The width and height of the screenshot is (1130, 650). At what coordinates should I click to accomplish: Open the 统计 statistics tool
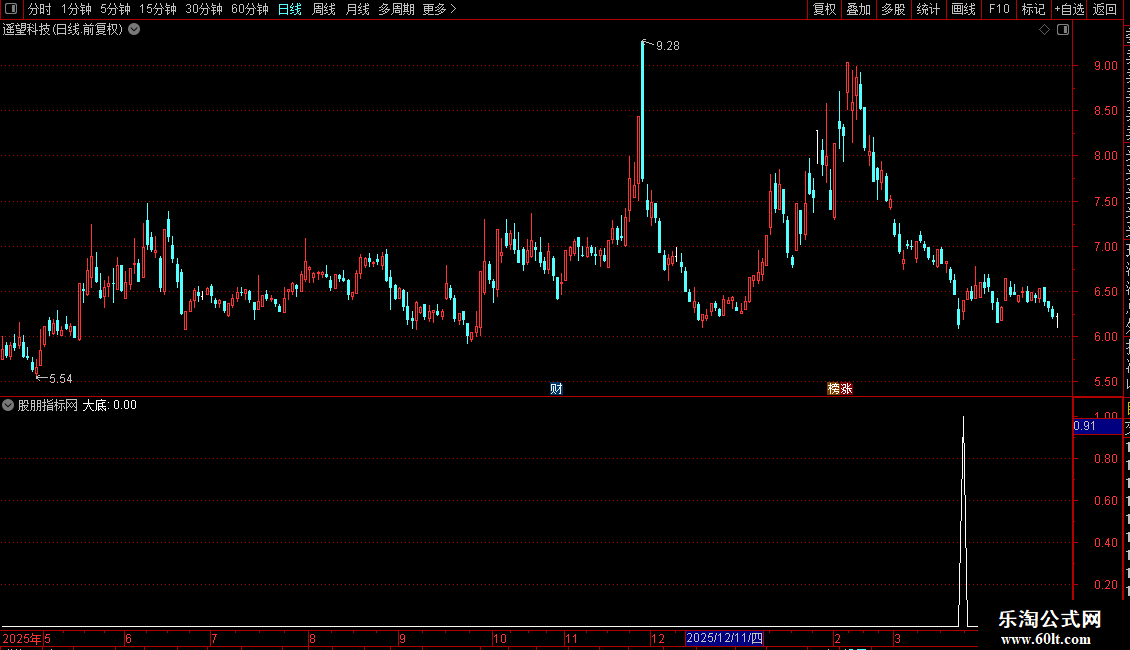coord(928,9)
